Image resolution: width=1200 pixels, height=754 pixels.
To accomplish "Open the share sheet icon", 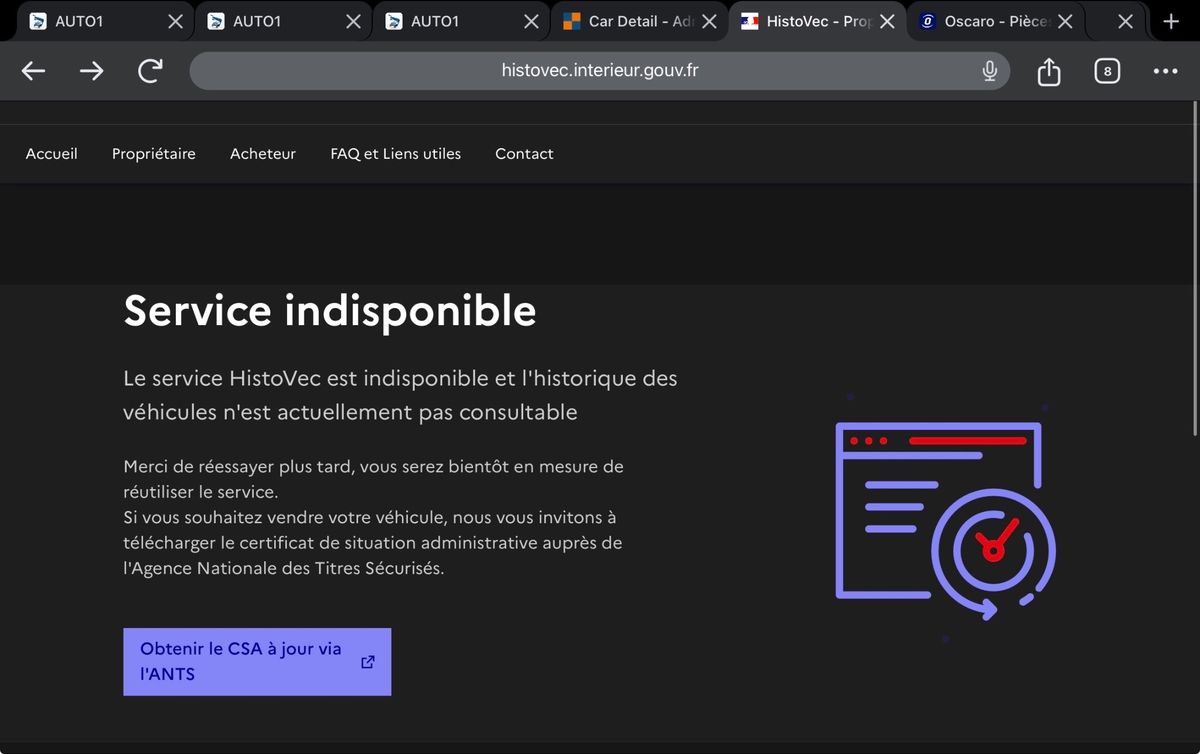I will pos(1048,71).
